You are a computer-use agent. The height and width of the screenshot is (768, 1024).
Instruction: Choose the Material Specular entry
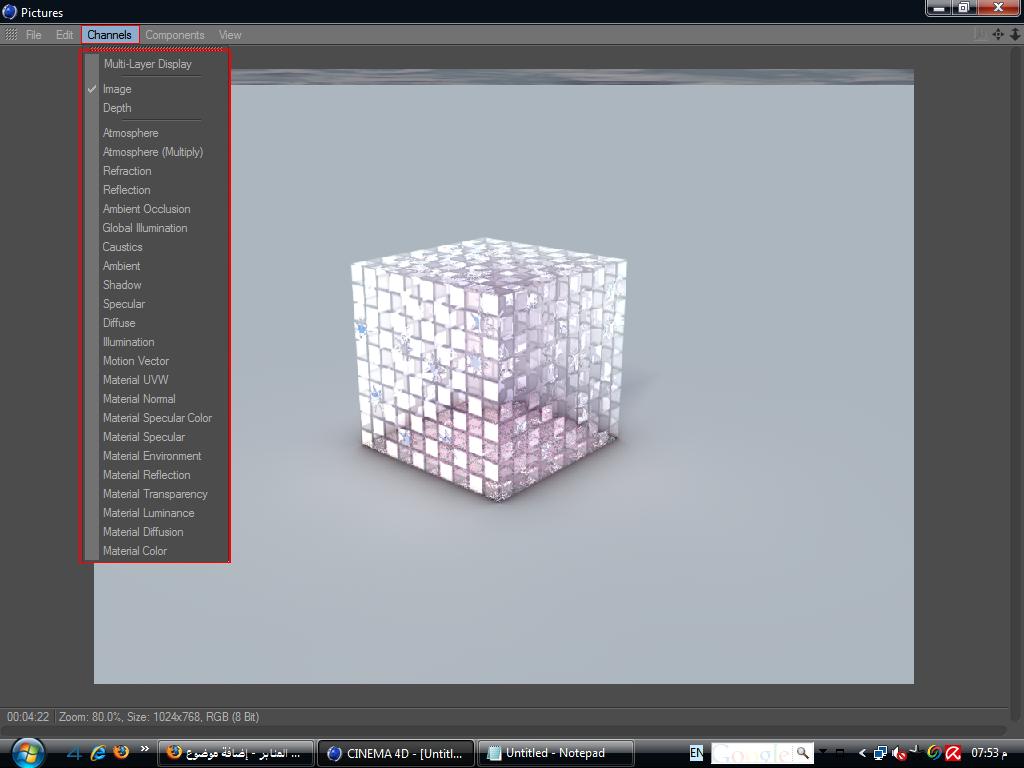coord(157,436)
